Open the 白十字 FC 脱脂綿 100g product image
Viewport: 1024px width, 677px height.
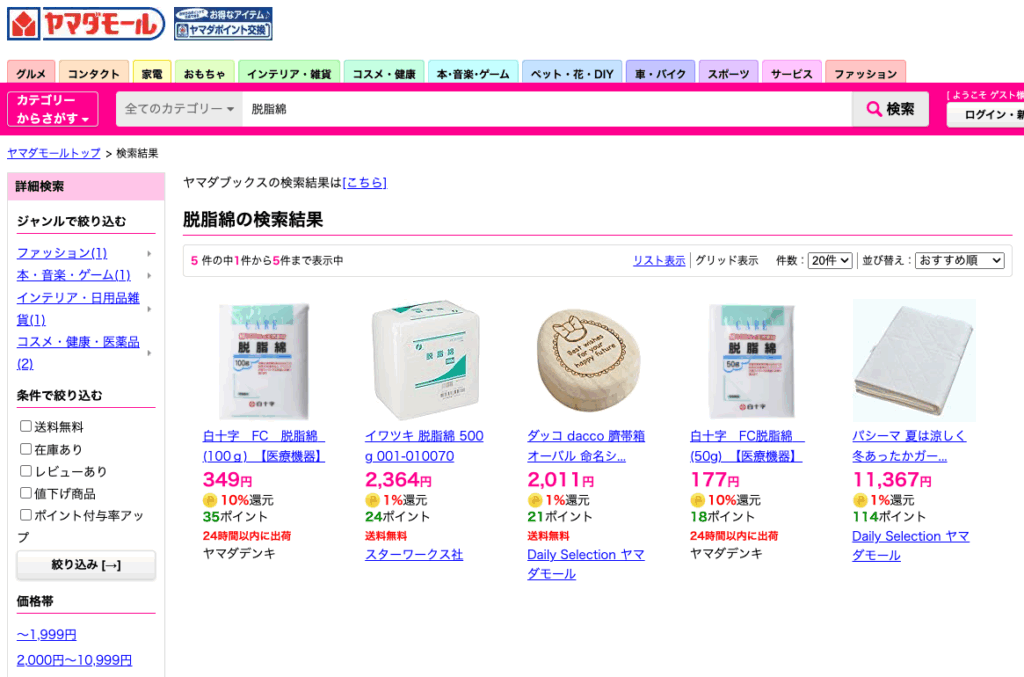tap(263, 360)
